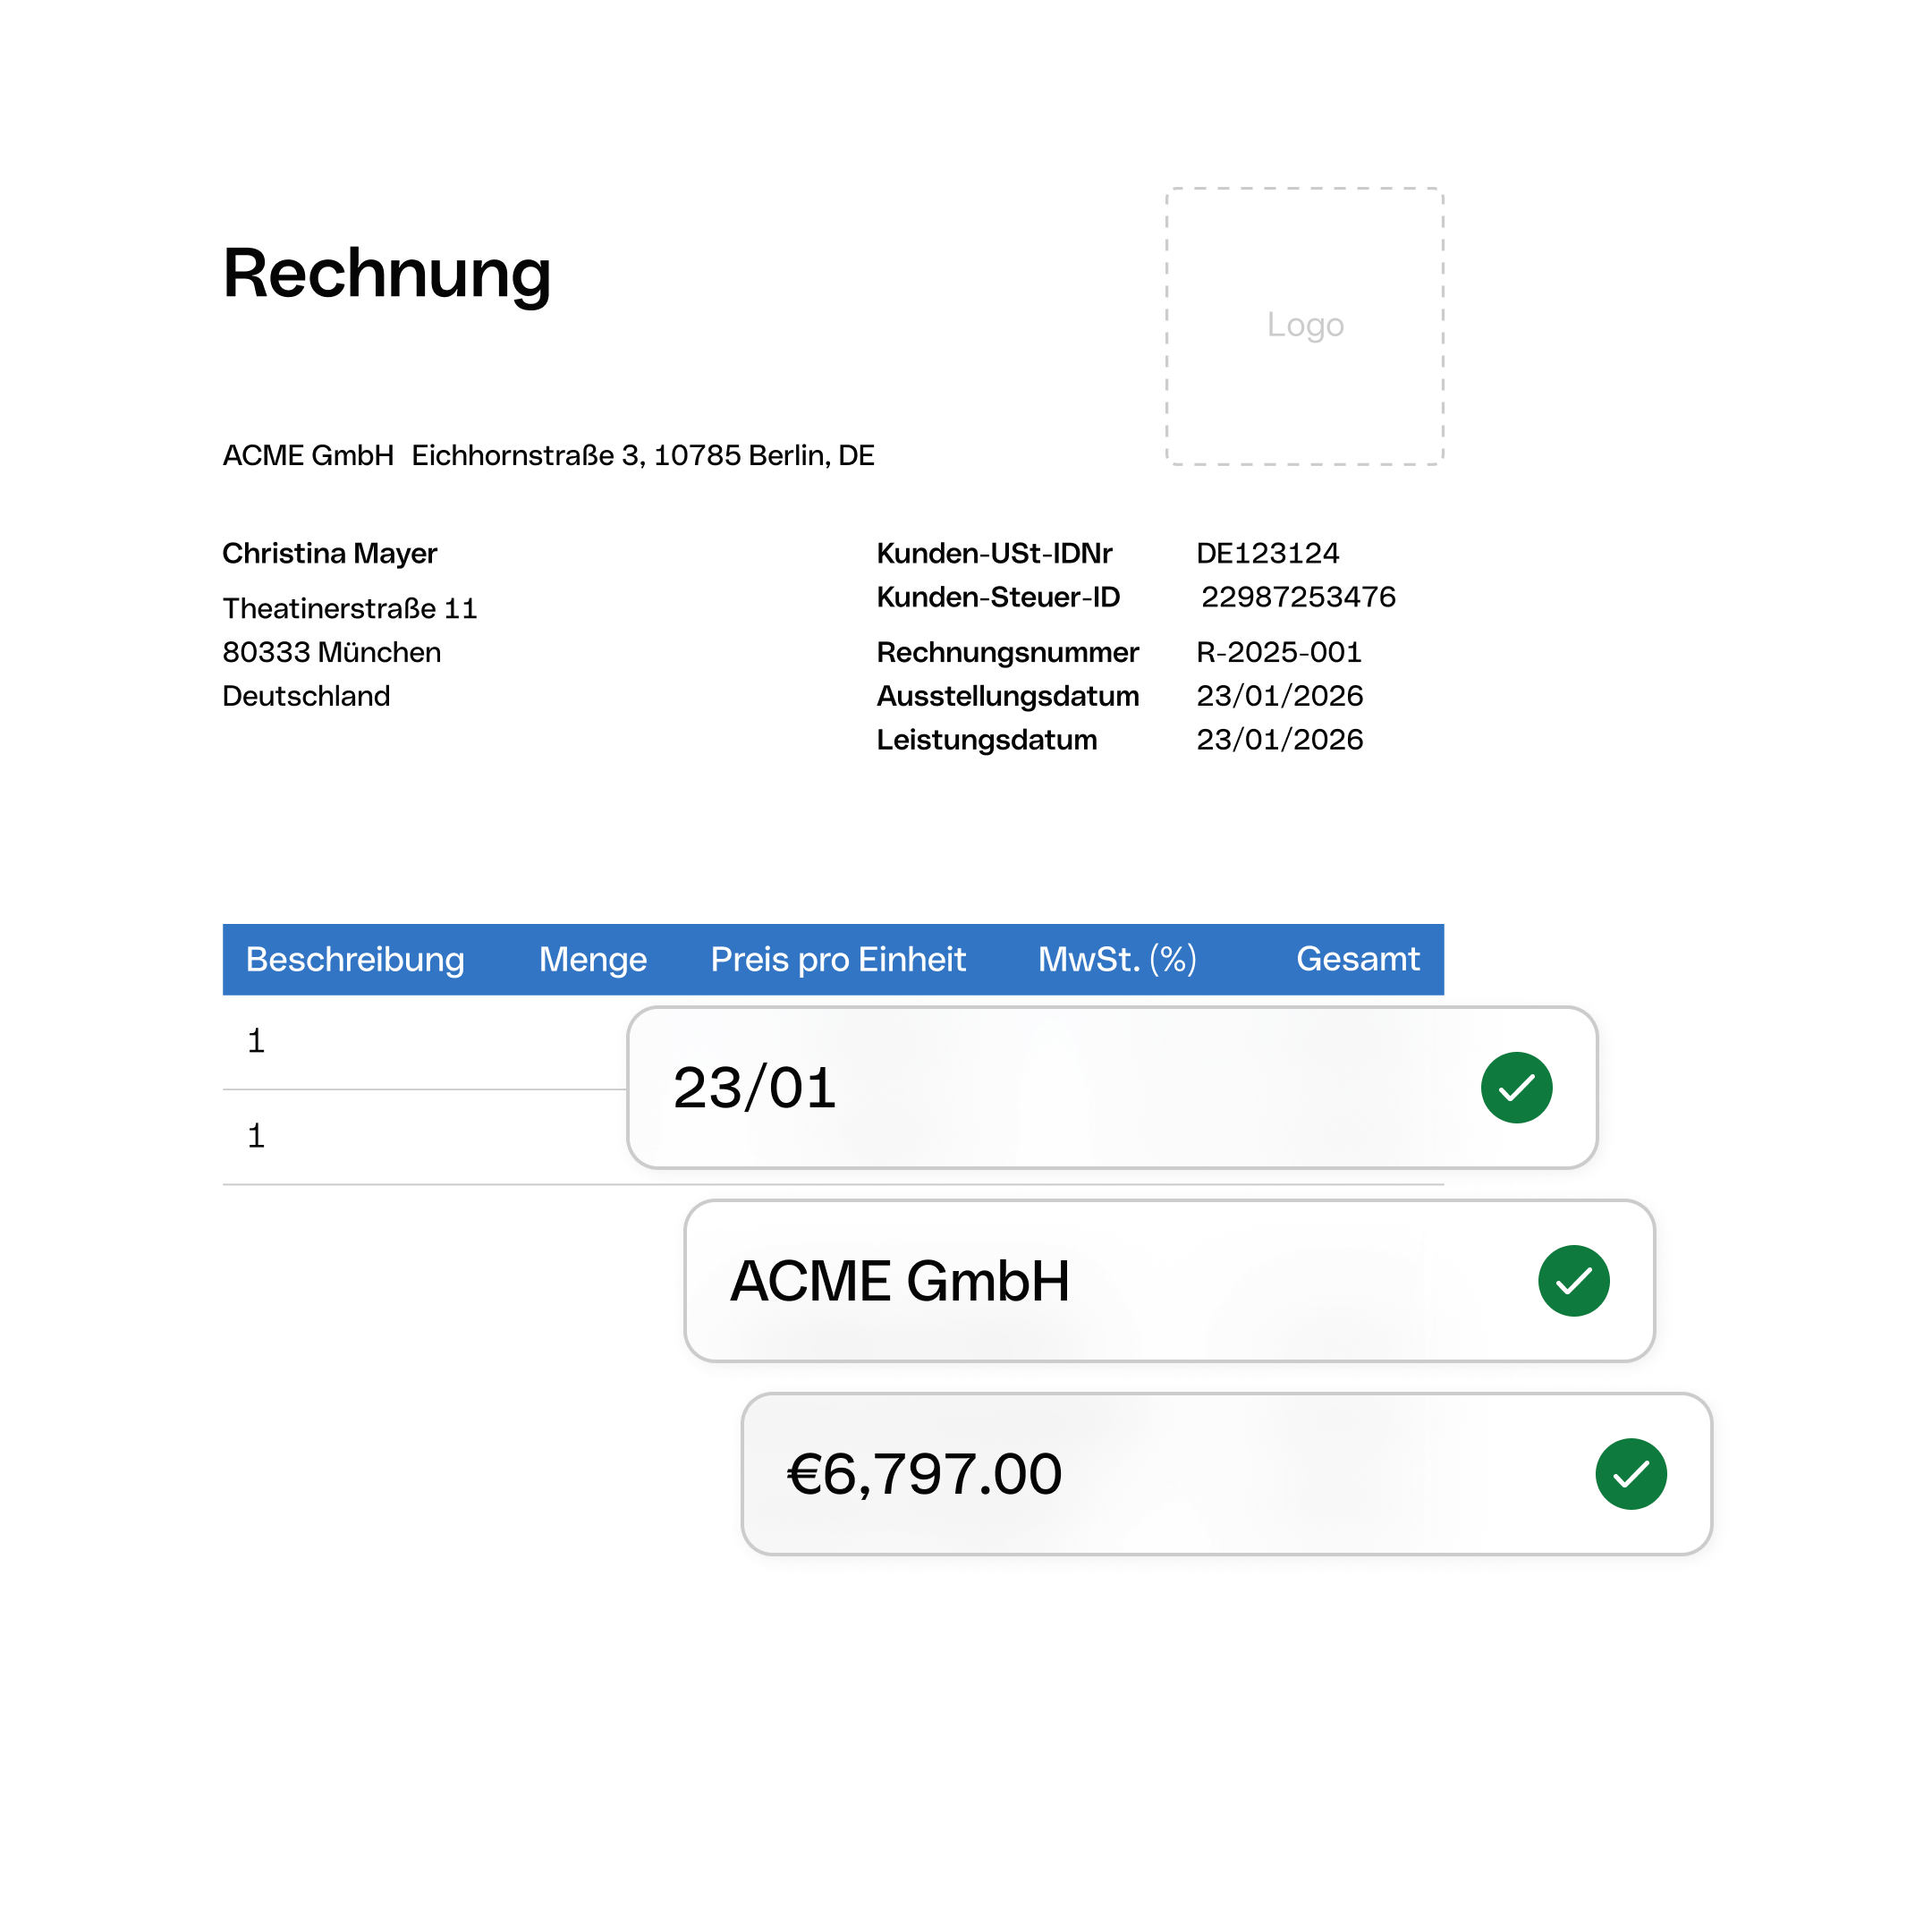Screen dimensions: 1932x1932
Task: Click the value 22987253476
Action: [x=1298, y=597]
